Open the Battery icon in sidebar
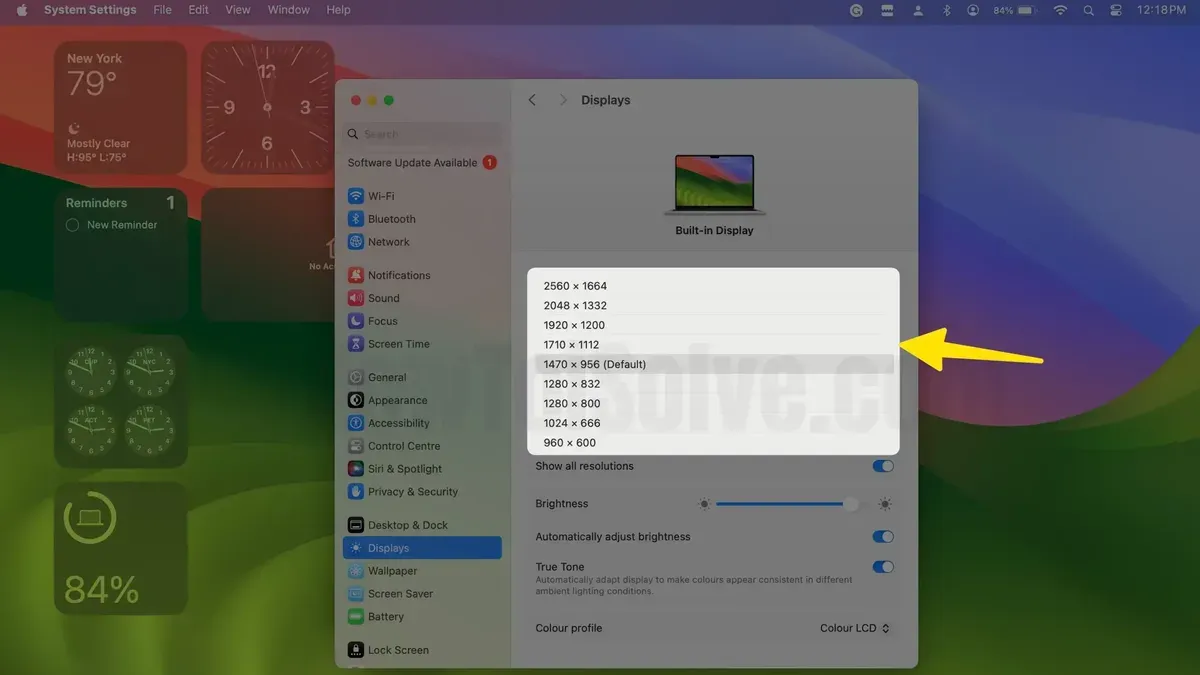1200x675 pixels. [355, 617]
